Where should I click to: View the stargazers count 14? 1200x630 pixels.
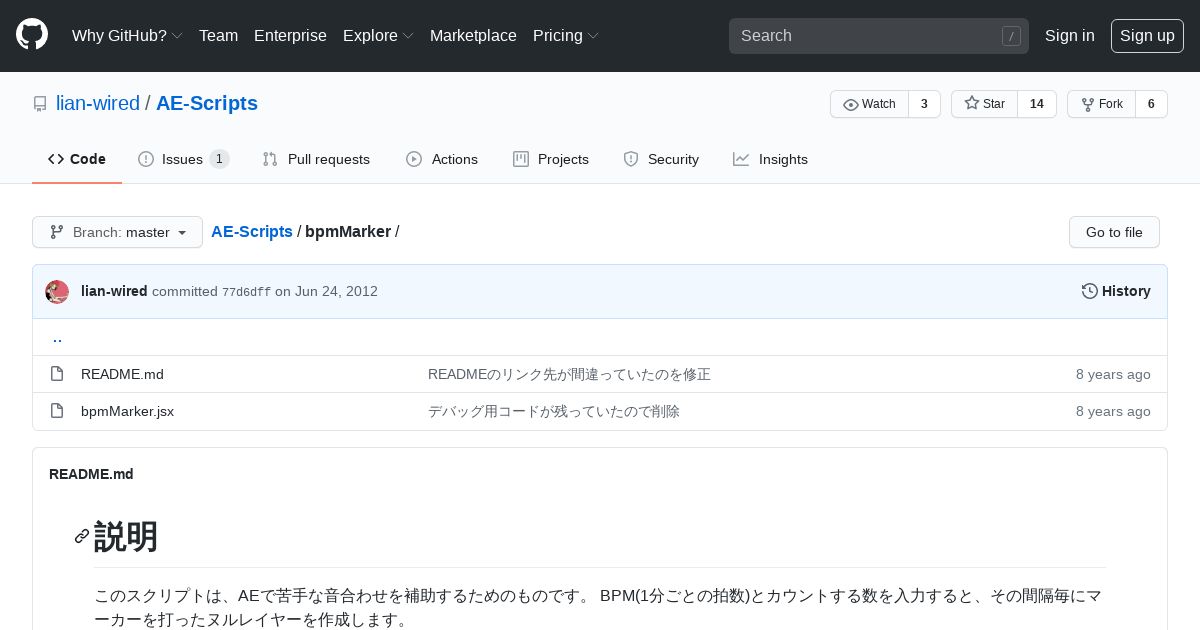1037,104
